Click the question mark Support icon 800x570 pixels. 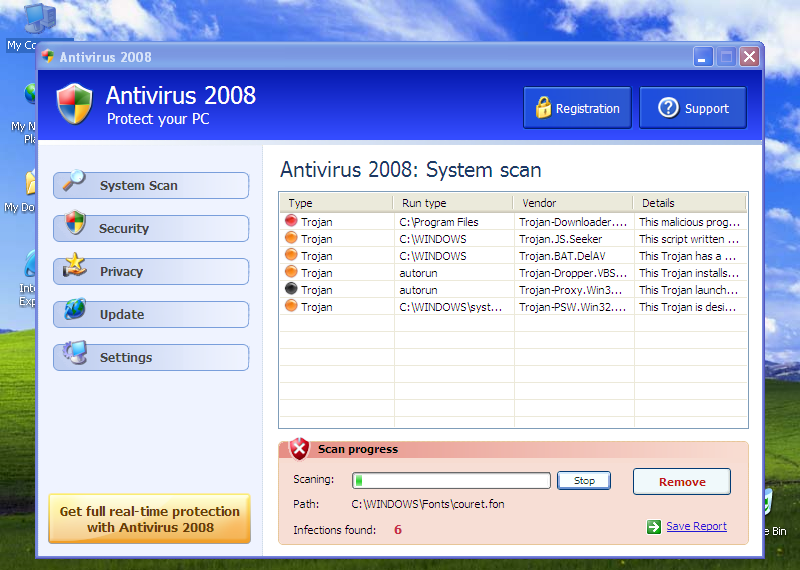[668, 108]
